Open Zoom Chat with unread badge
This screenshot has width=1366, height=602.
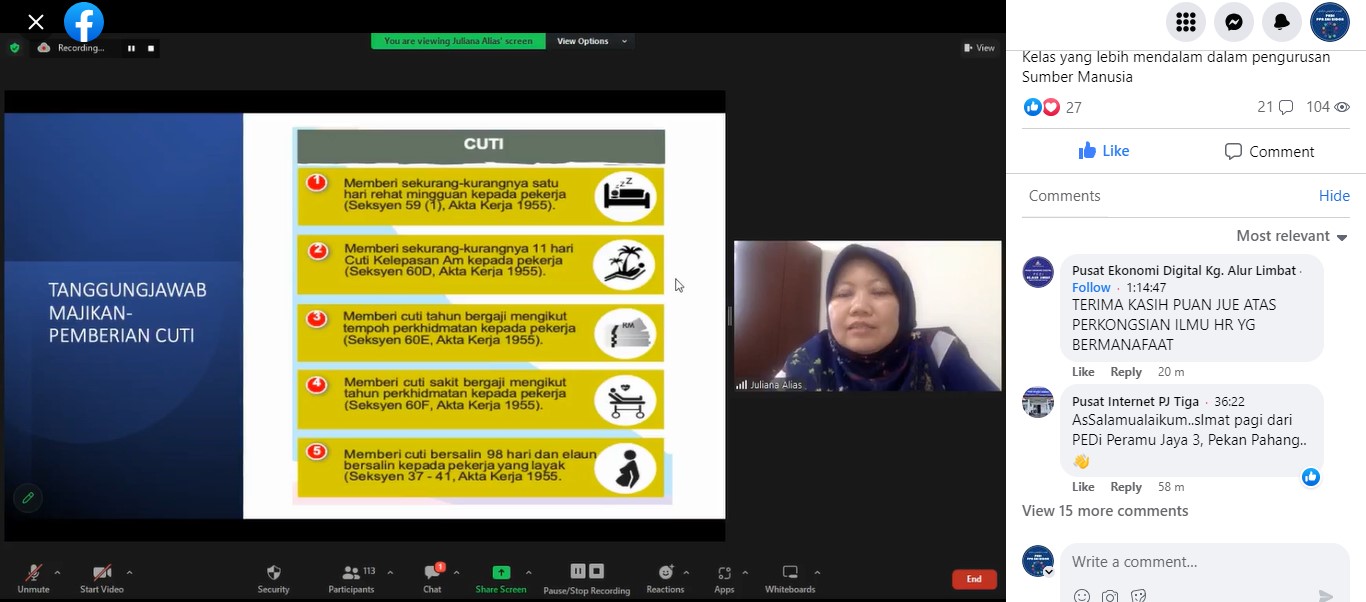(x=432, y=578)
